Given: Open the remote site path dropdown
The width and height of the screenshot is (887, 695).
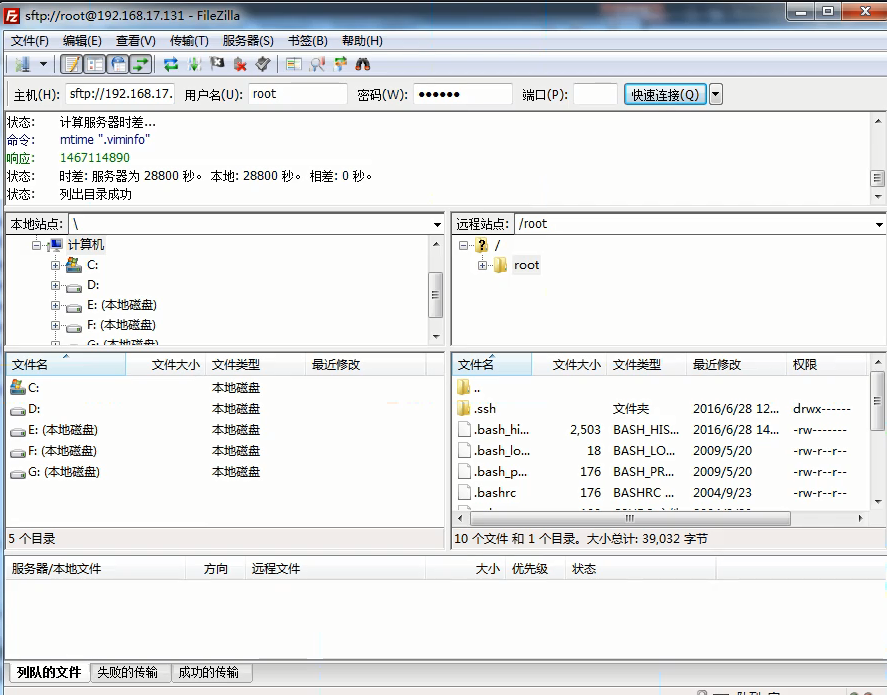Looking at the screenshot, I should (x=880, y=225).
